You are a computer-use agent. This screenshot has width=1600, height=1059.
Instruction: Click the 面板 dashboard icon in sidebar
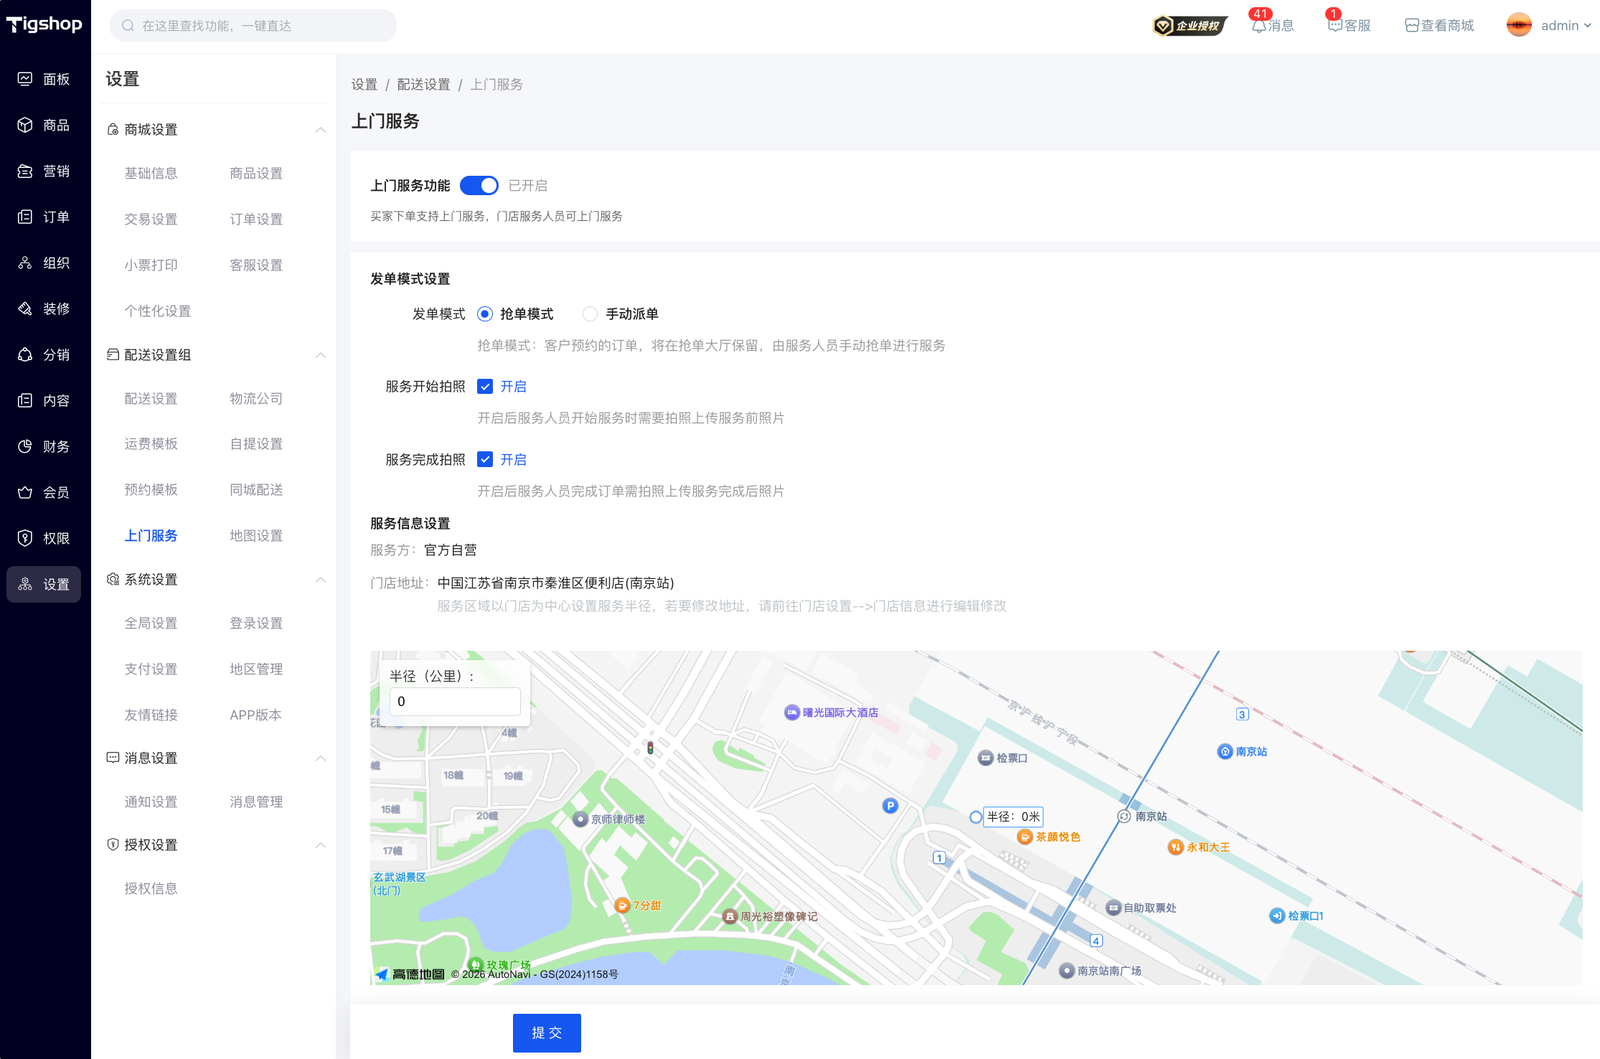point(25,79)
